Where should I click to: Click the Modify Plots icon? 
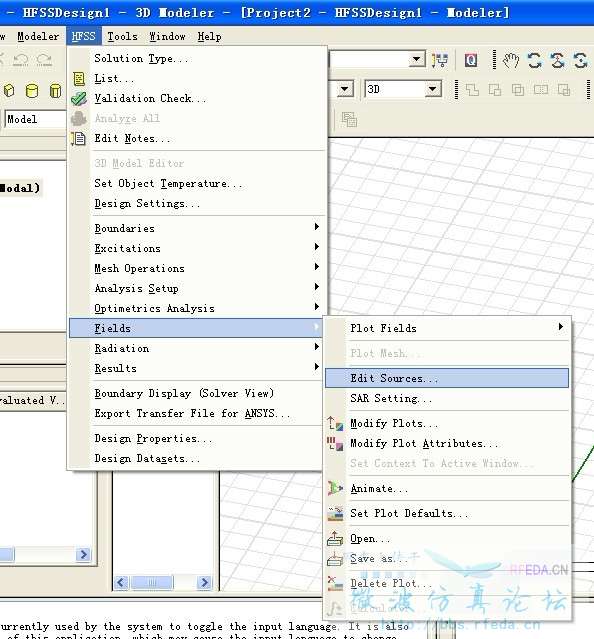[x=335, y=424]
